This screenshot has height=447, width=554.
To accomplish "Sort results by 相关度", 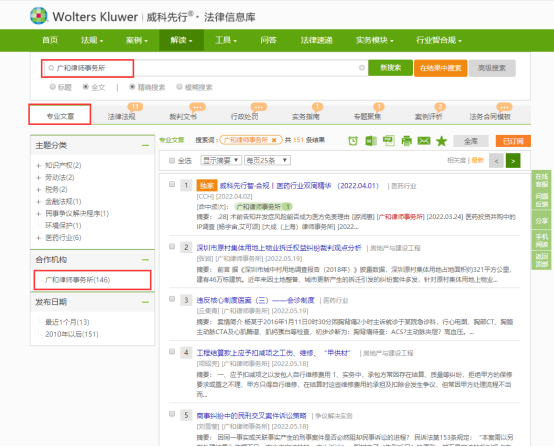I will tap(456, 160).
